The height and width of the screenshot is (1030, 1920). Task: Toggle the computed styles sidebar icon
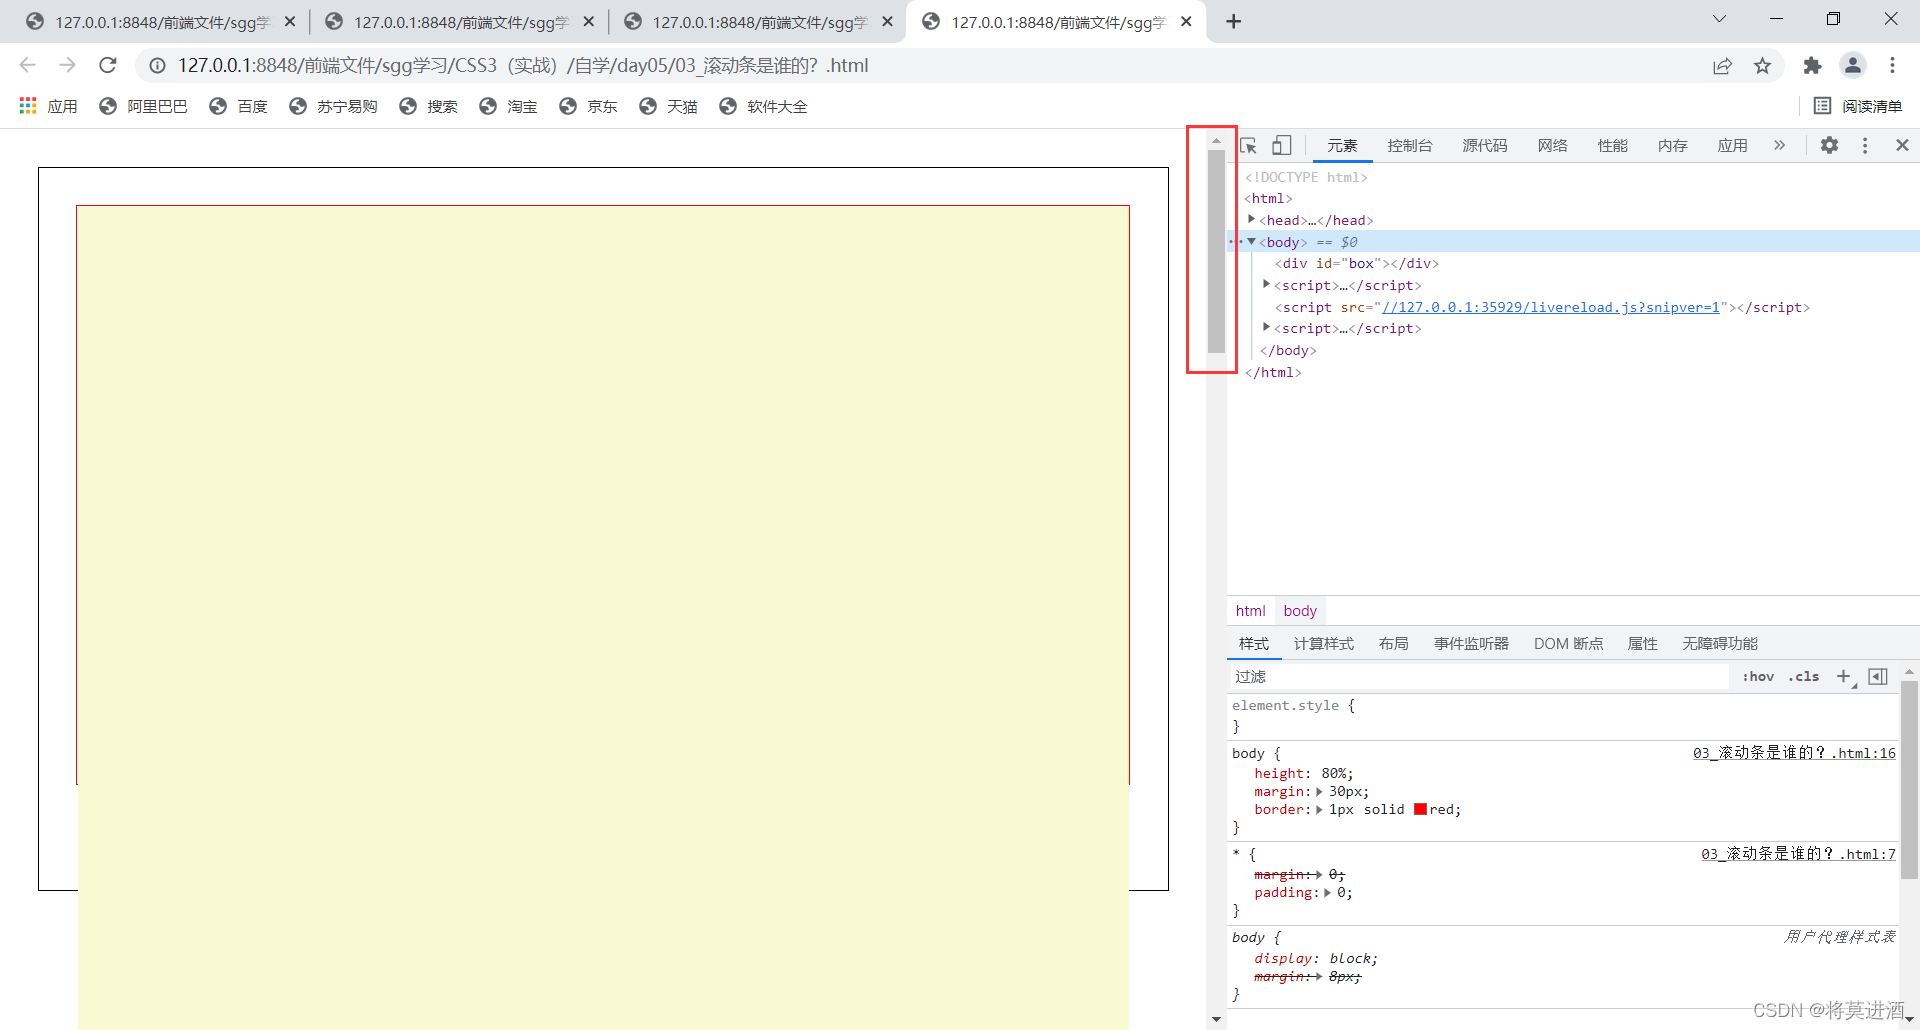pos(1878,677)
